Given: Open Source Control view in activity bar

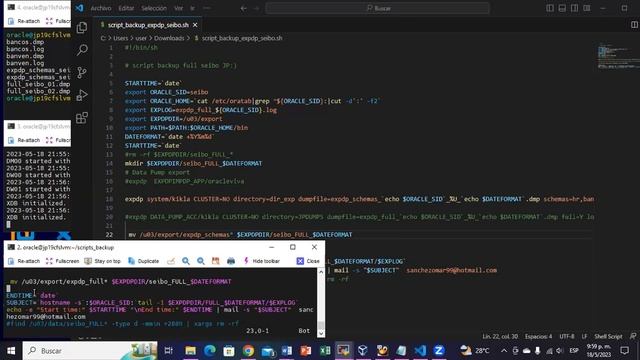Looking at the screenshot, I should (x=82, y=73).
